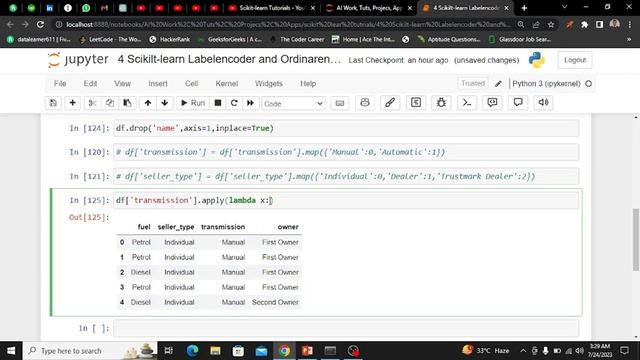Click the Second Owner cell in row 4
Image resolution: width=640 pixels, height=360 pixels.
point(275,302)
